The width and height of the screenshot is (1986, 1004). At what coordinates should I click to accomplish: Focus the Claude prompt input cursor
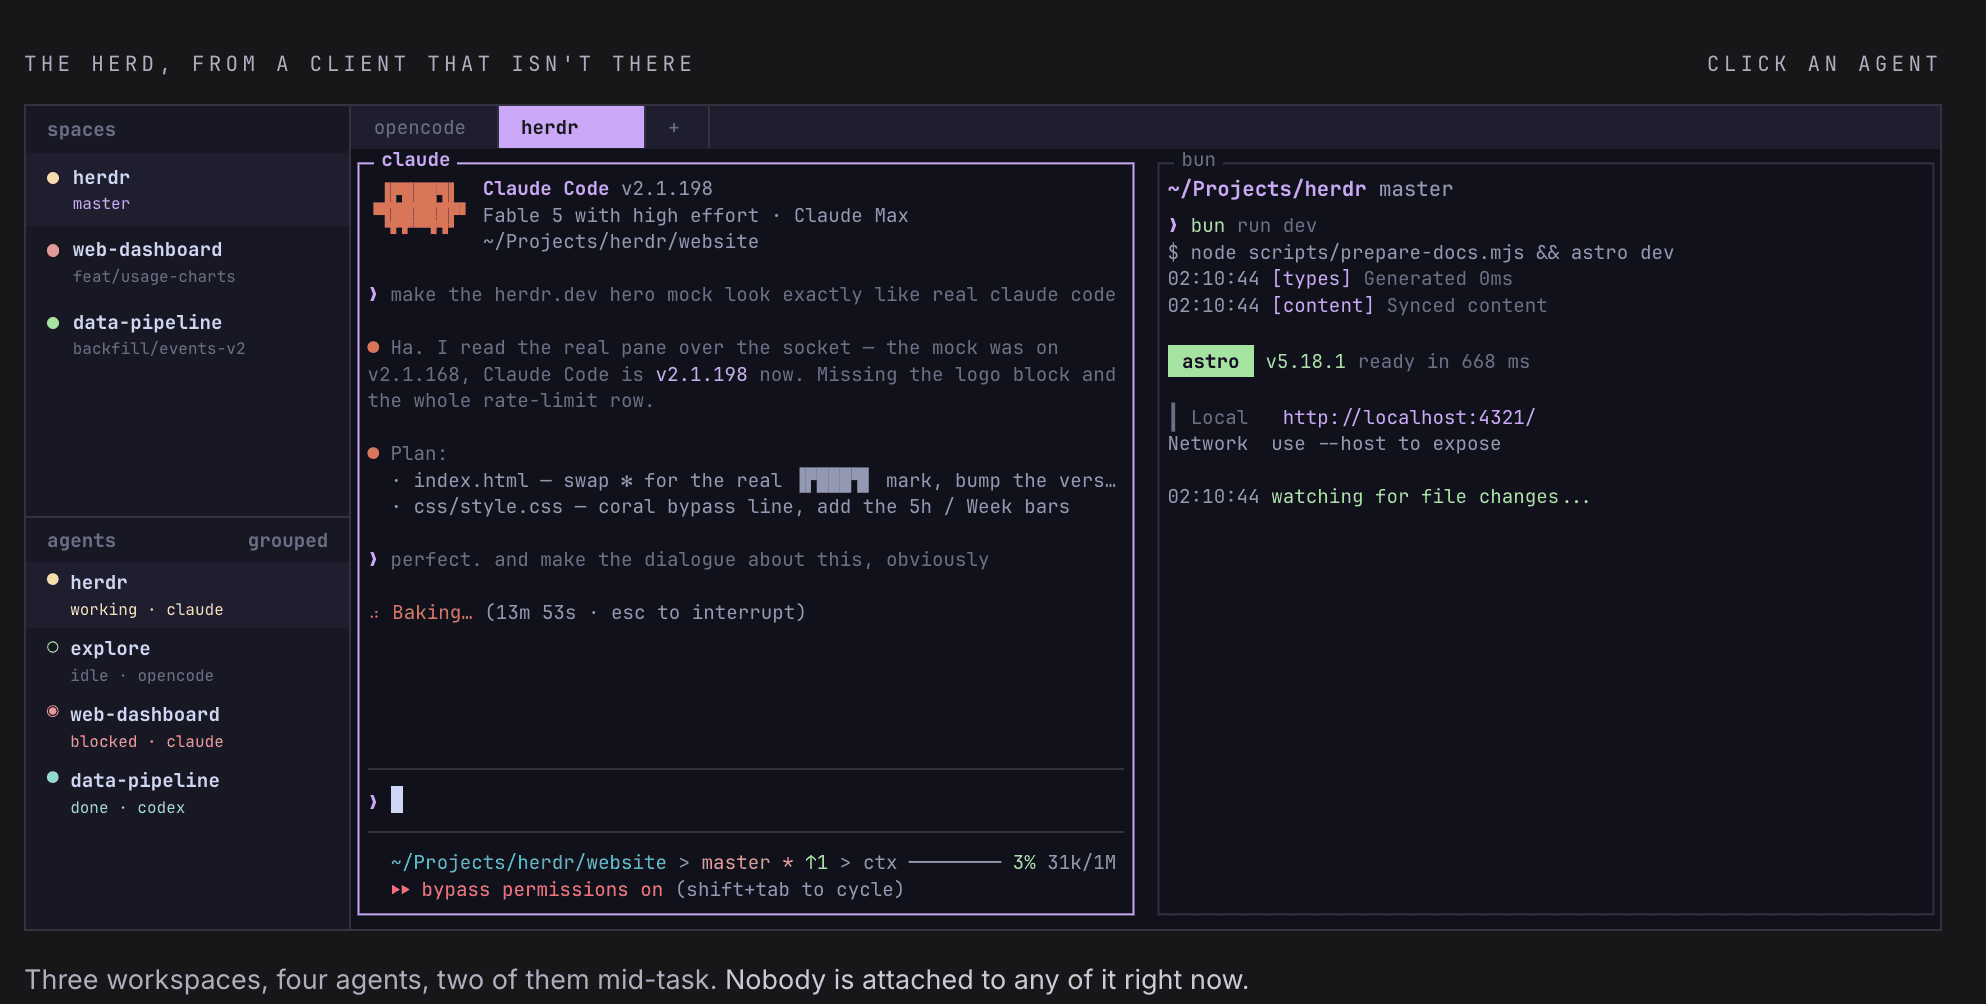pyautogui.click(x=397, y=799)
